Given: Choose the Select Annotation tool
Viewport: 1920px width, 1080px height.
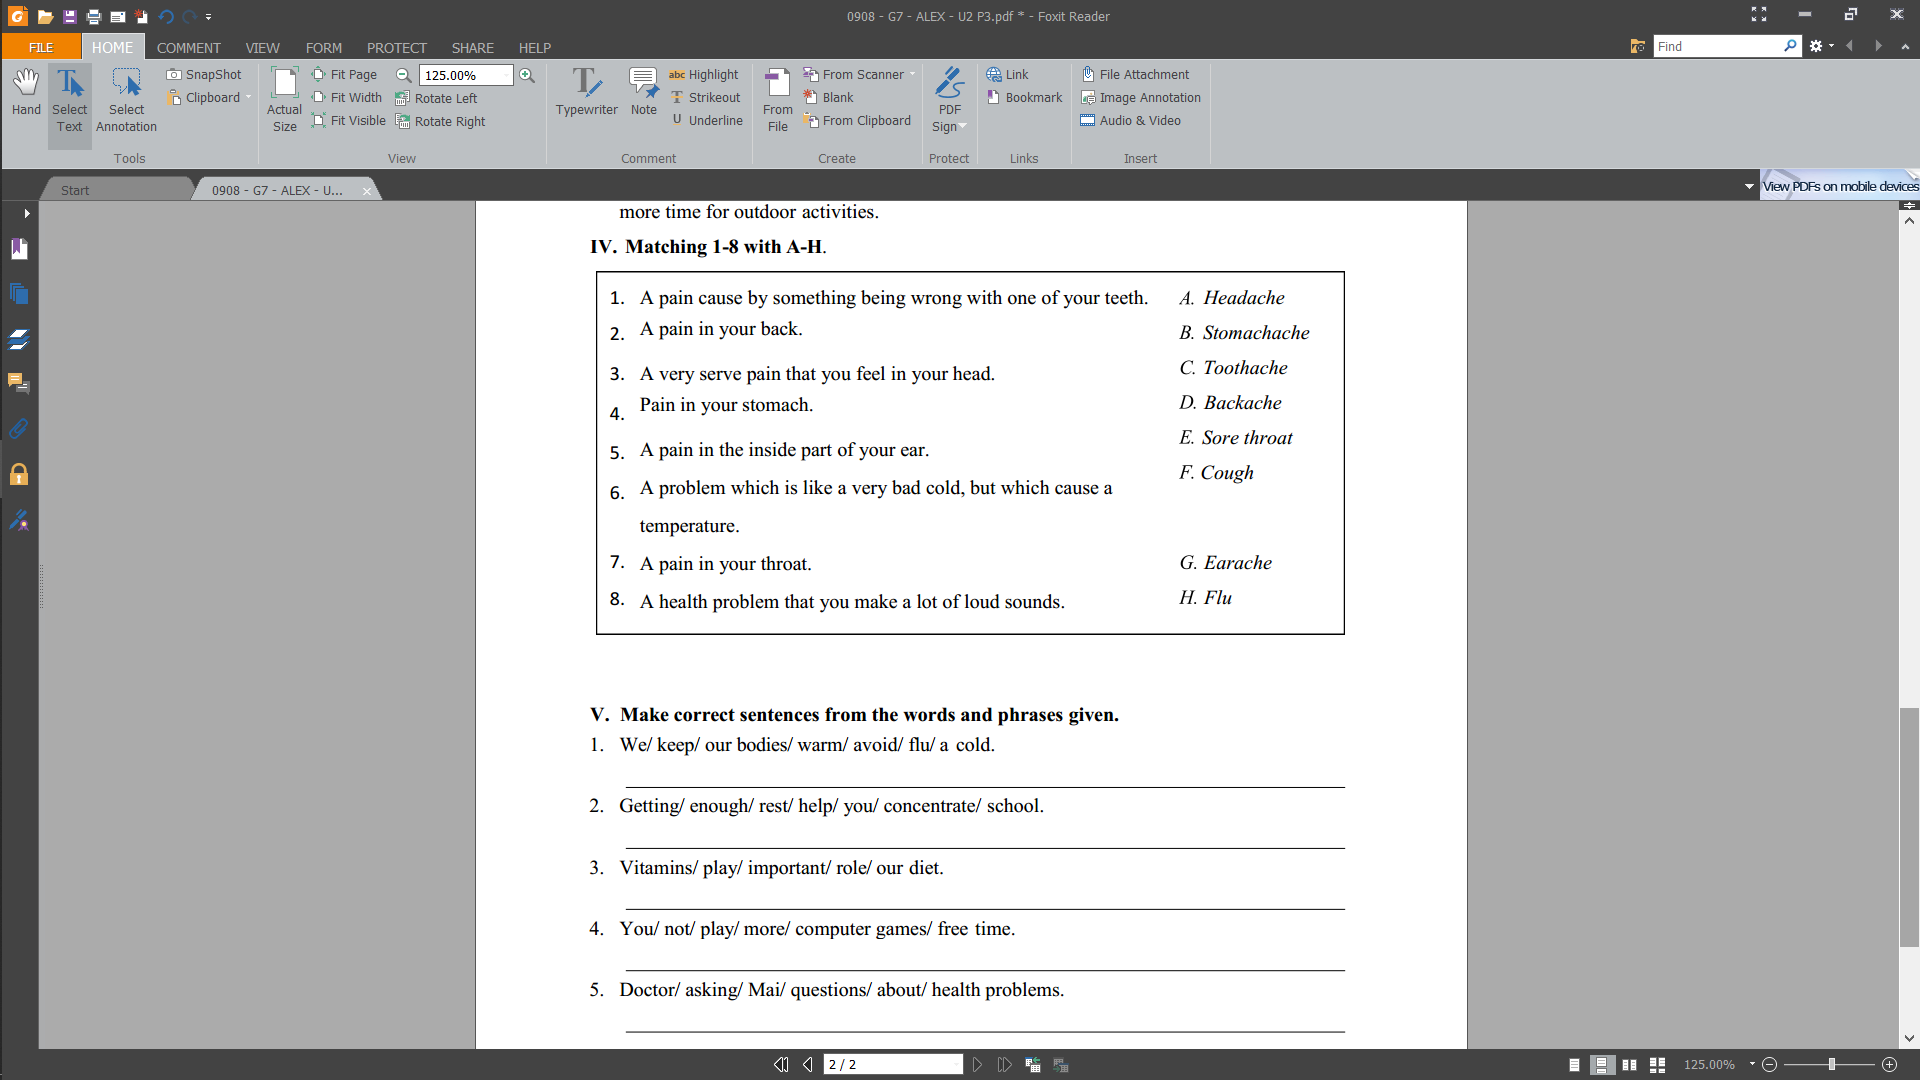Looking at the screenshot, I should coord(126,100).
